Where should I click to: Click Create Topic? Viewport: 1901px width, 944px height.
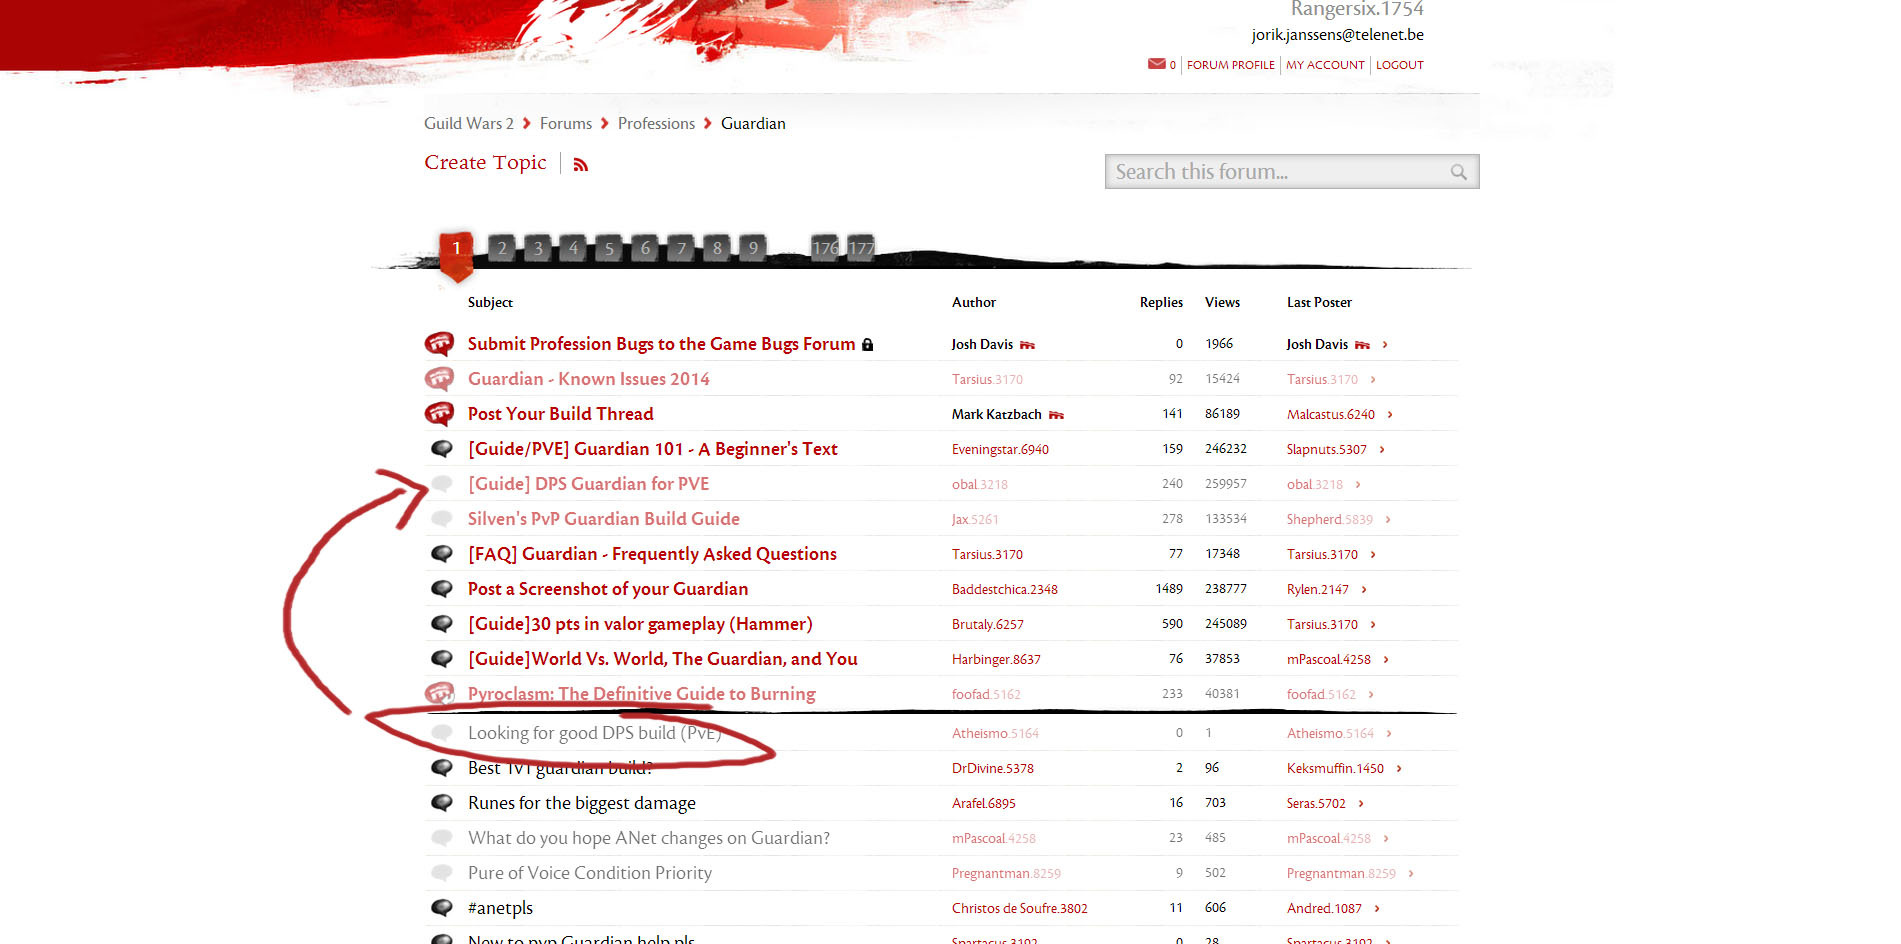[x=485, y=162]
